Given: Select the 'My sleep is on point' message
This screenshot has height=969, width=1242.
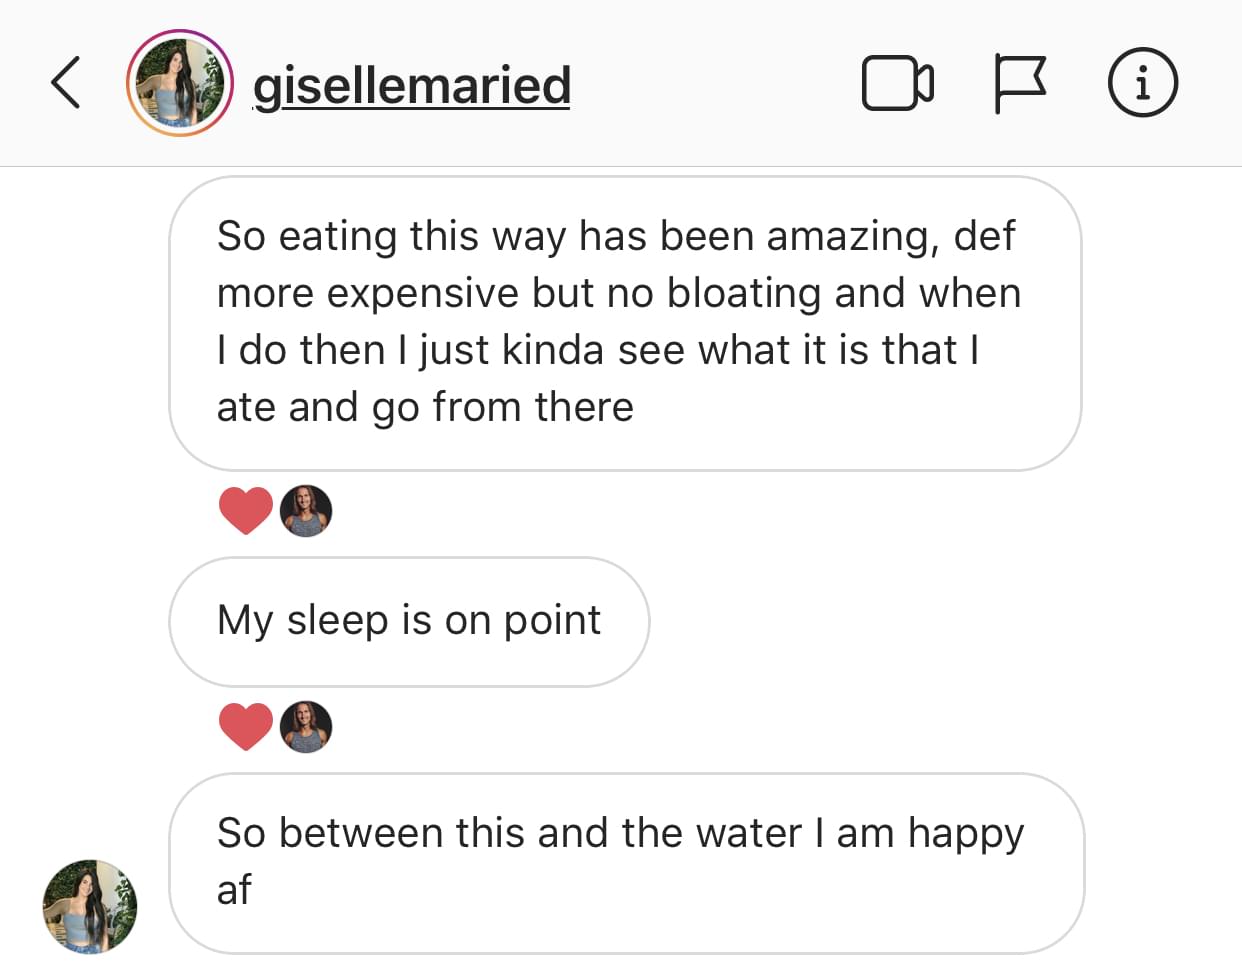Looking at the screenshot, I should point(409,621).
